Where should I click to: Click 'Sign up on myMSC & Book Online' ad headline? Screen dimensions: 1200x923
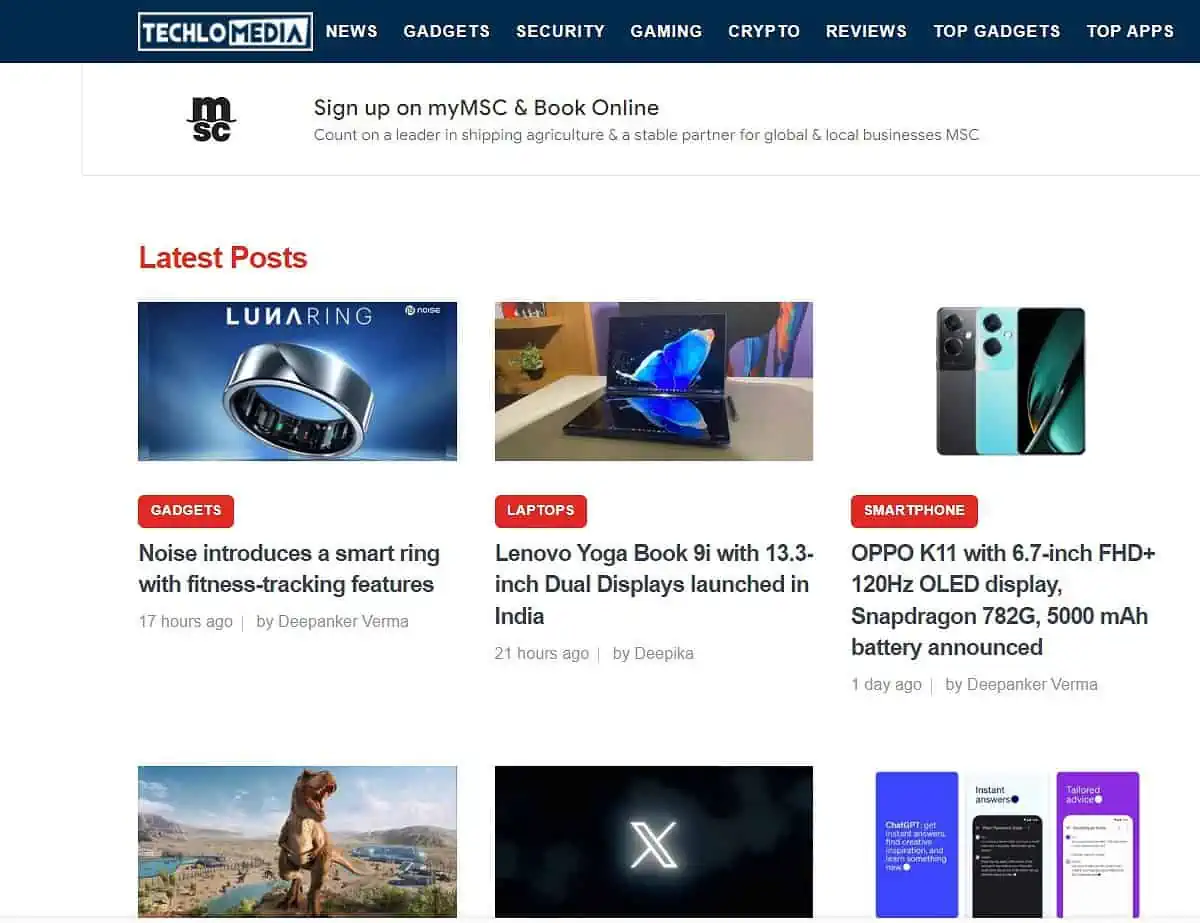pyautogui.click(x=486, y=108)
